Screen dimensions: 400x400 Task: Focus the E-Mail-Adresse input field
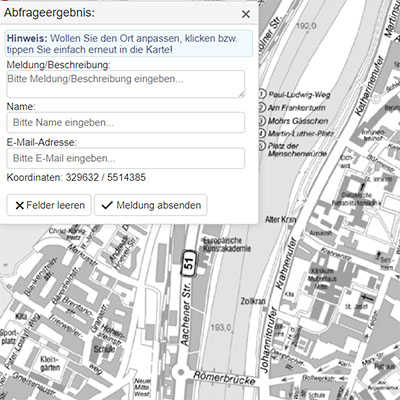coord(126,158)
